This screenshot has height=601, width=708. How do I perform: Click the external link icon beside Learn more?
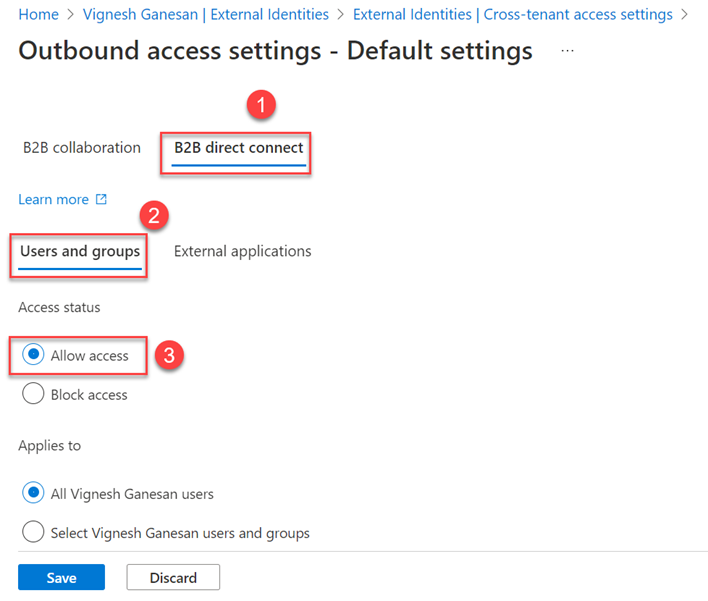coord(101,199)
